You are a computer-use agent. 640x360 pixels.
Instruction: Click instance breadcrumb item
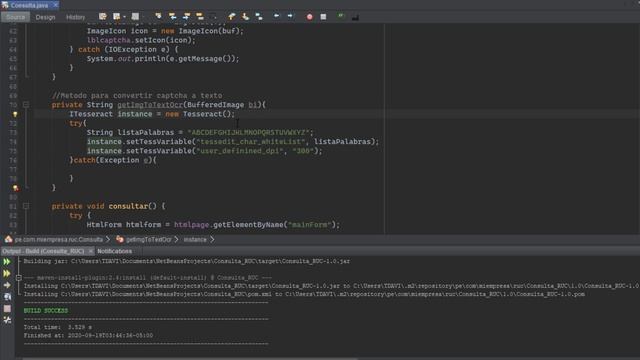click(195, 240)
